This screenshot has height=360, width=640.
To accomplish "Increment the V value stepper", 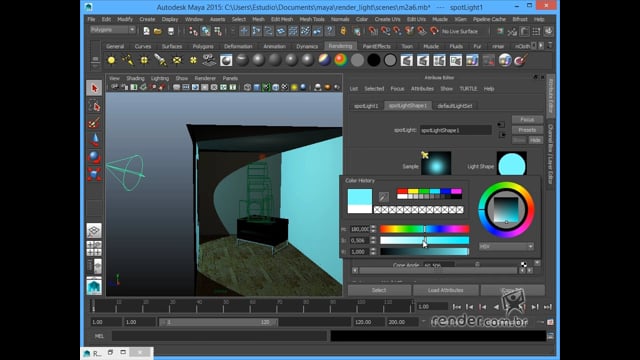I will (x=373, y=250).
